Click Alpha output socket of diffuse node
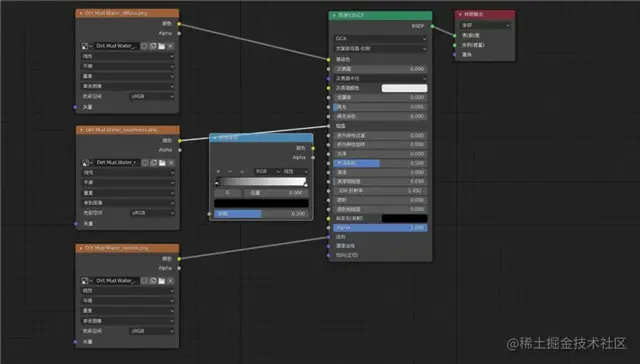This screenshot has height=364, width=640. [x=179, y=33]
